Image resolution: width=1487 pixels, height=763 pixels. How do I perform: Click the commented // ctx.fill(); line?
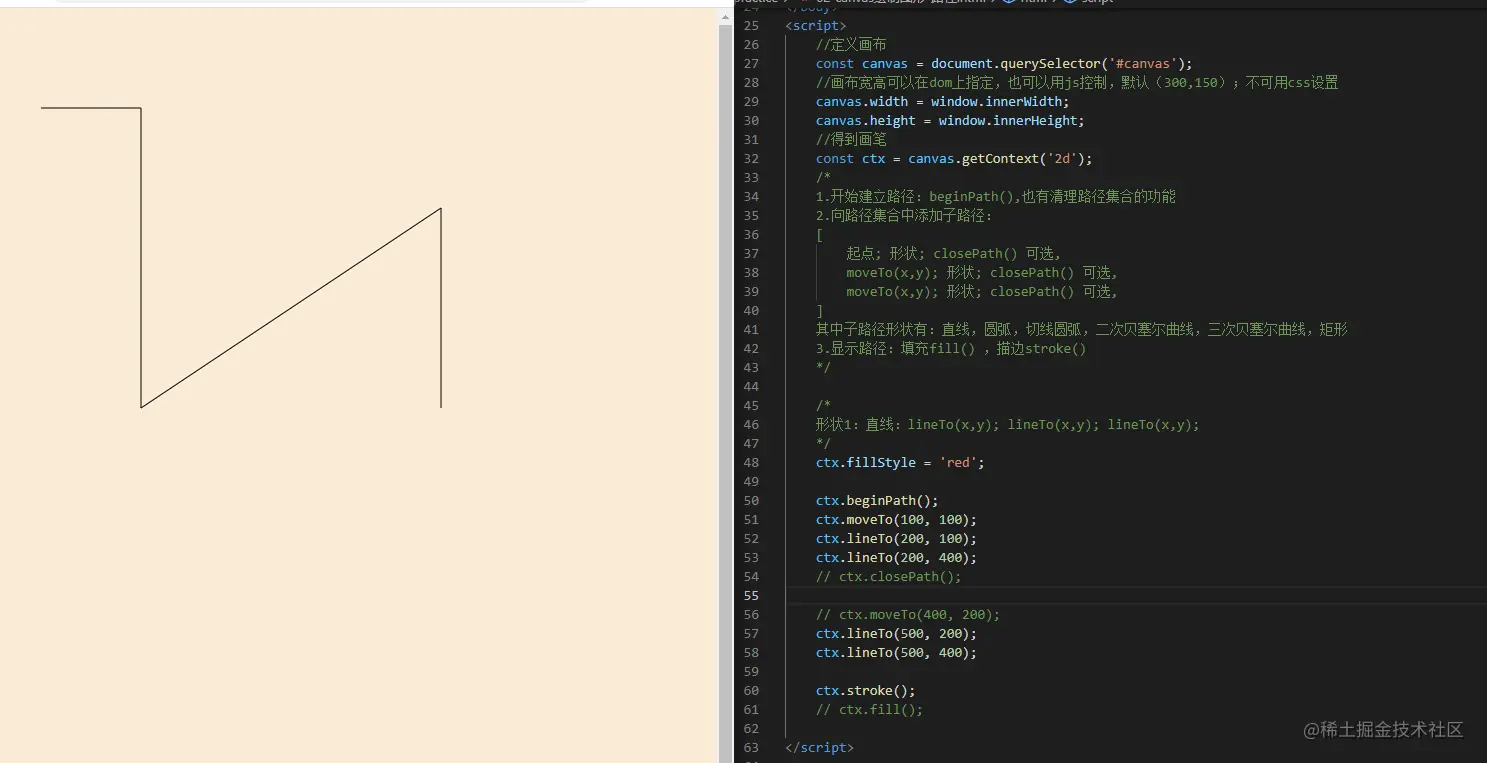pos(869,709)
